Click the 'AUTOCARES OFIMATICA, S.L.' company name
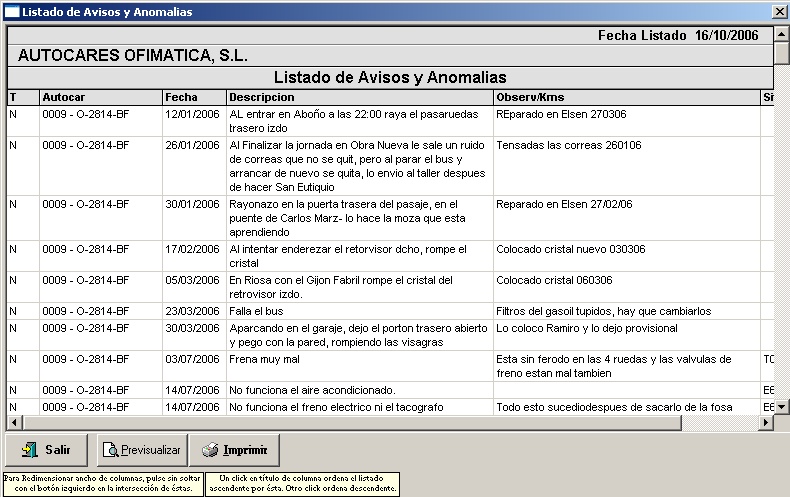The height and width of the screenshot is (497, 790). [133, 55]
